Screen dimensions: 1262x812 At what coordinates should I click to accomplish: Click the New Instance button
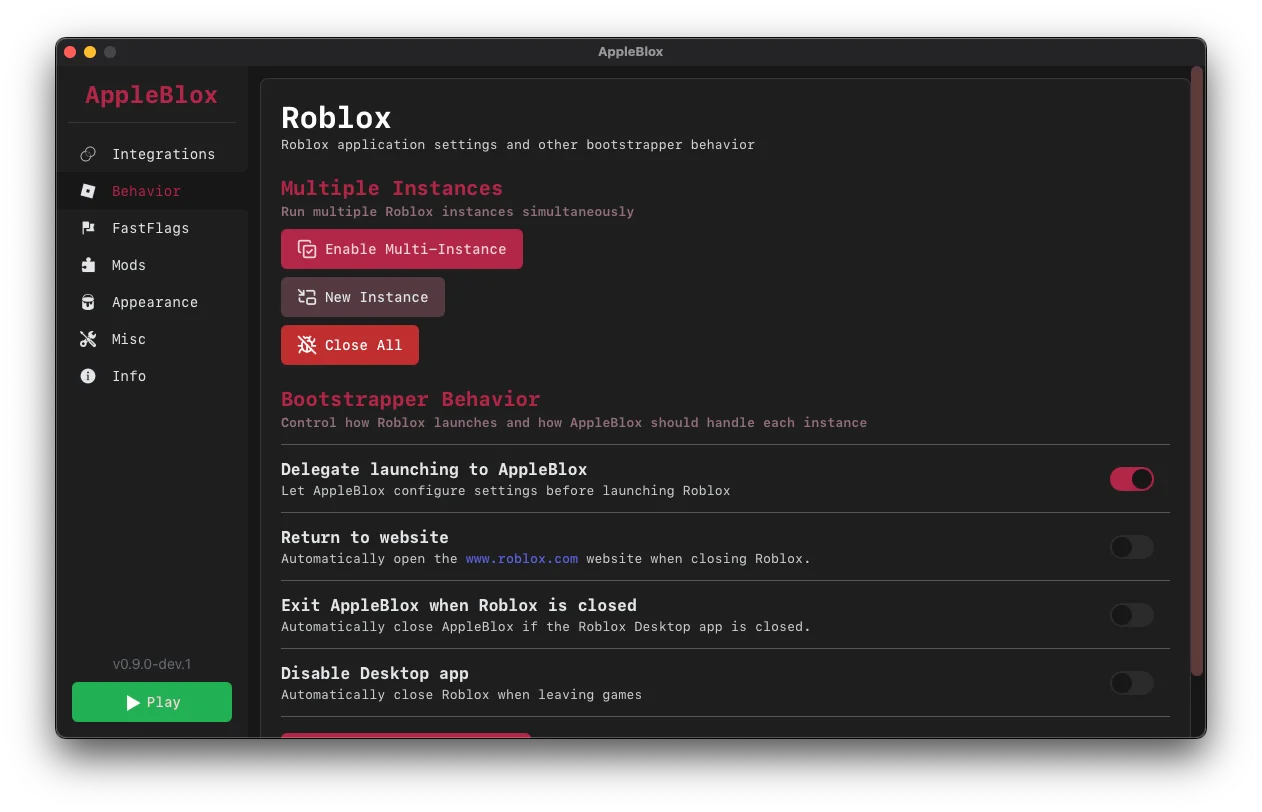coord(362,297)
